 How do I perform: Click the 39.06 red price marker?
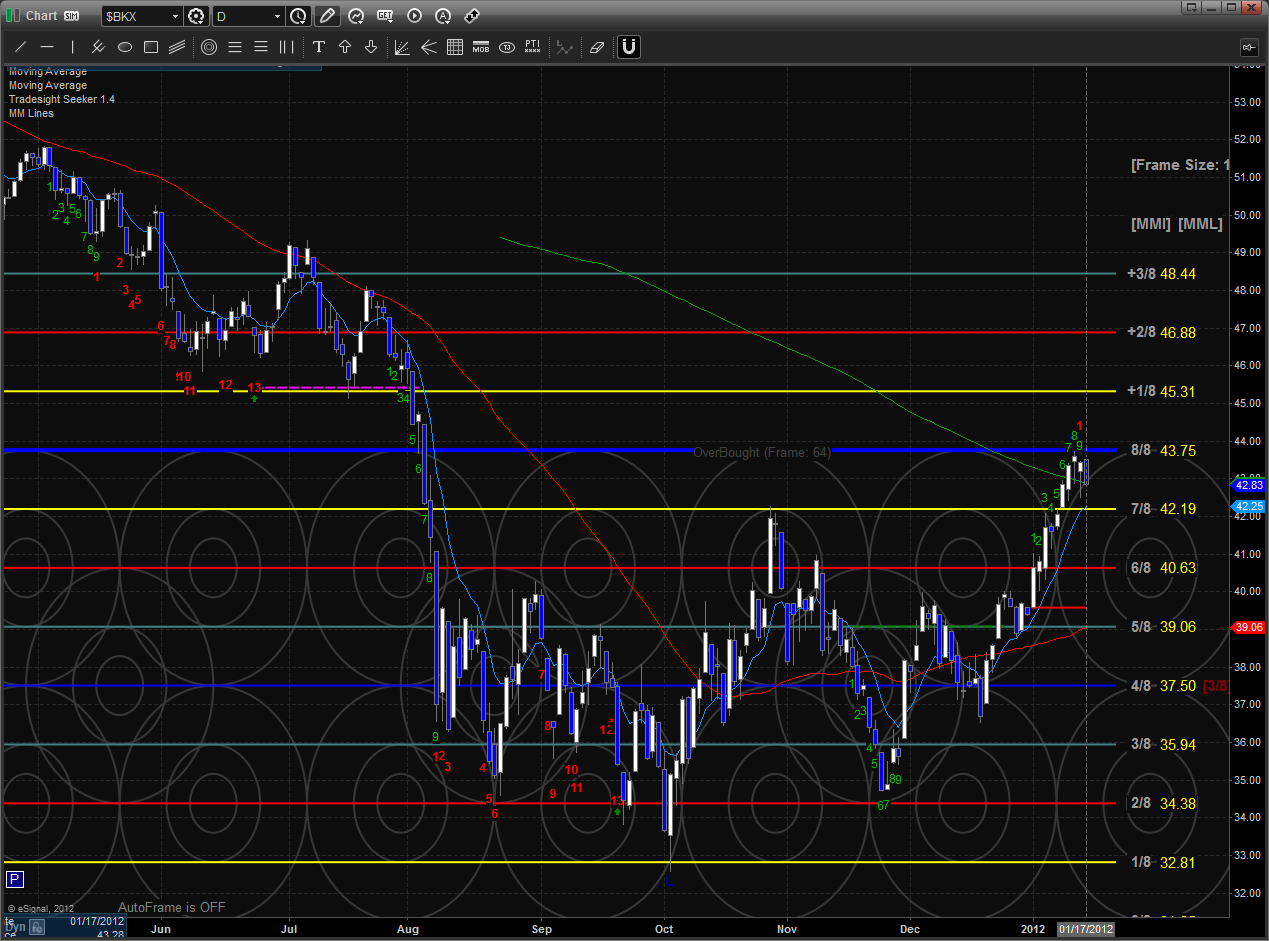(x=1251, y=627)
